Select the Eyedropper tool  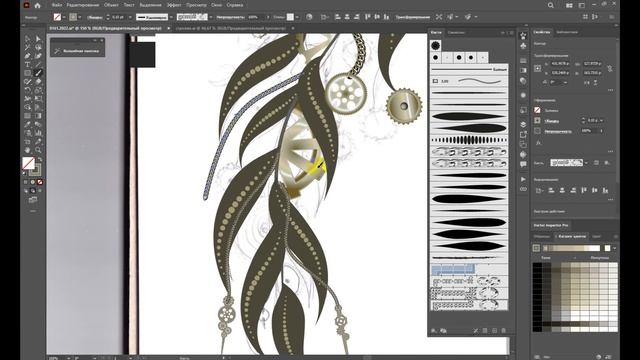28,124
